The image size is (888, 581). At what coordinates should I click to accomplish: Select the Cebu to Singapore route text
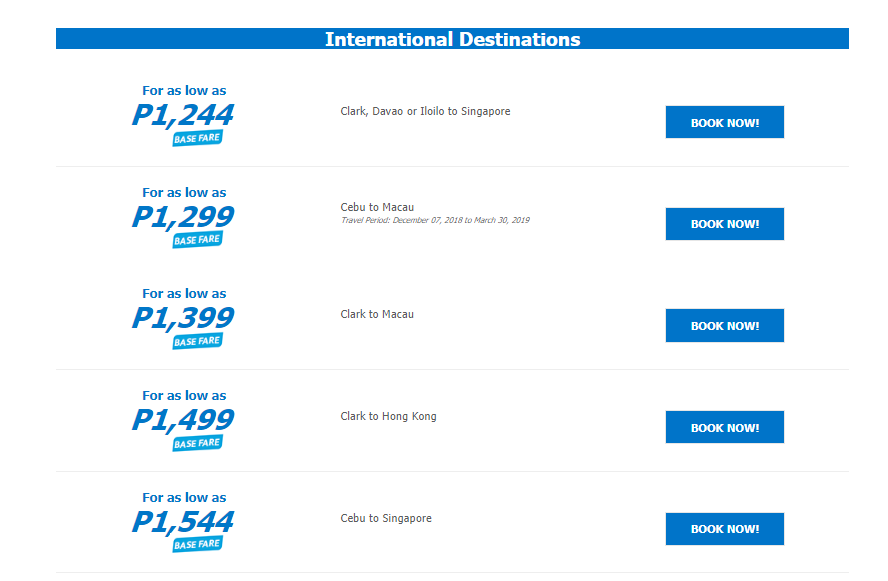click(386, 518)
